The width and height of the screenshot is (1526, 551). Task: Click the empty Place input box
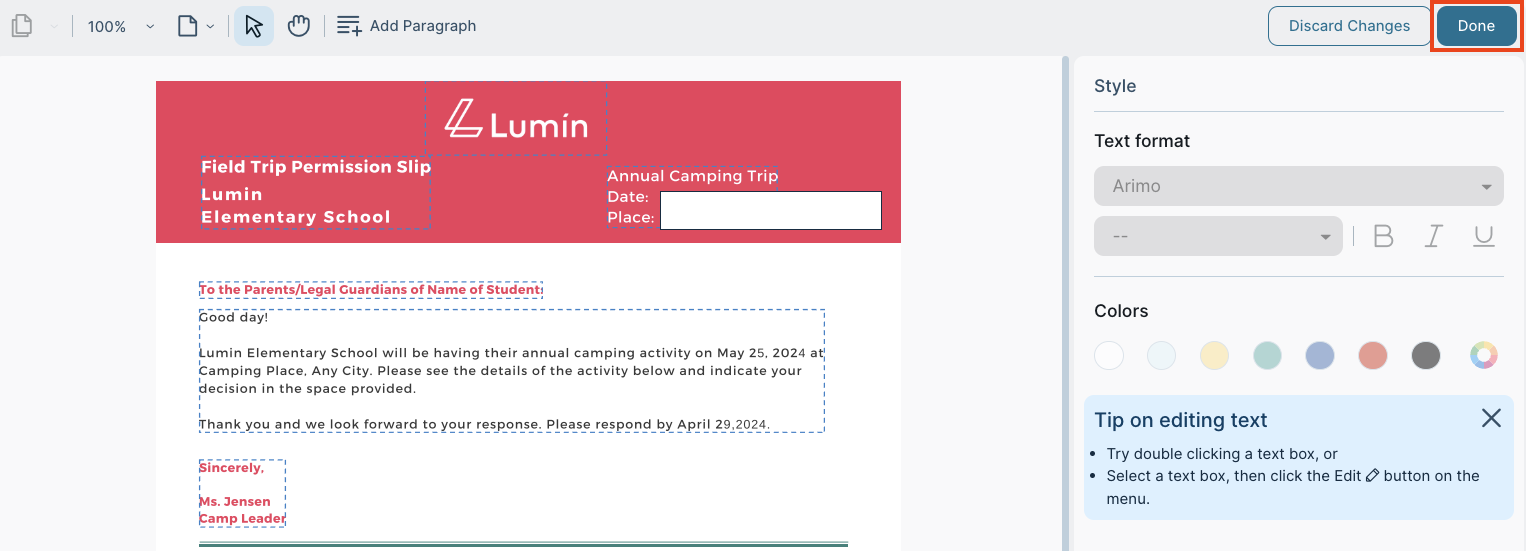tap(770, 211)
